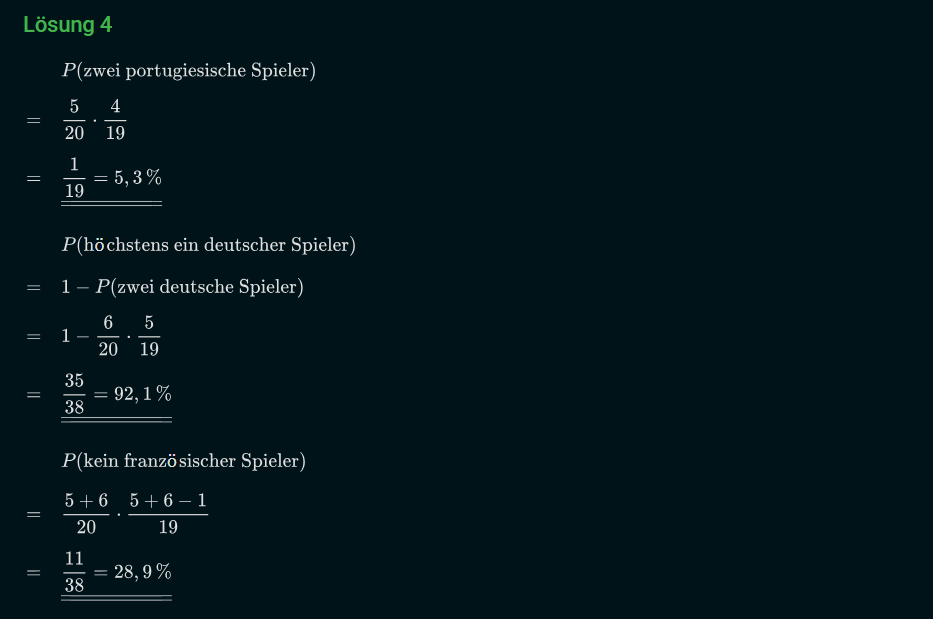Select the fraction 5 over 20
933x619 pixels.
[x=74, y=120]
